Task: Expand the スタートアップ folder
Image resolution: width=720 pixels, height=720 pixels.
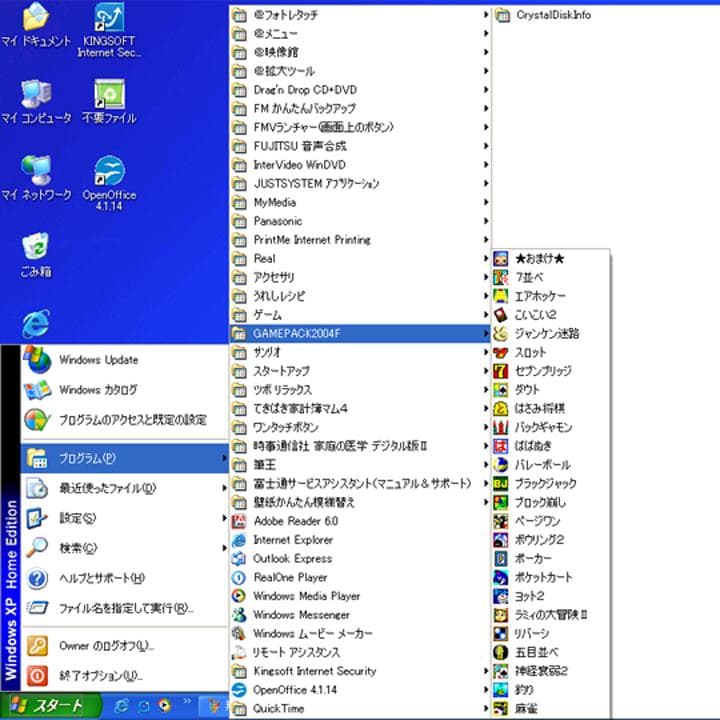Action: 360,371
